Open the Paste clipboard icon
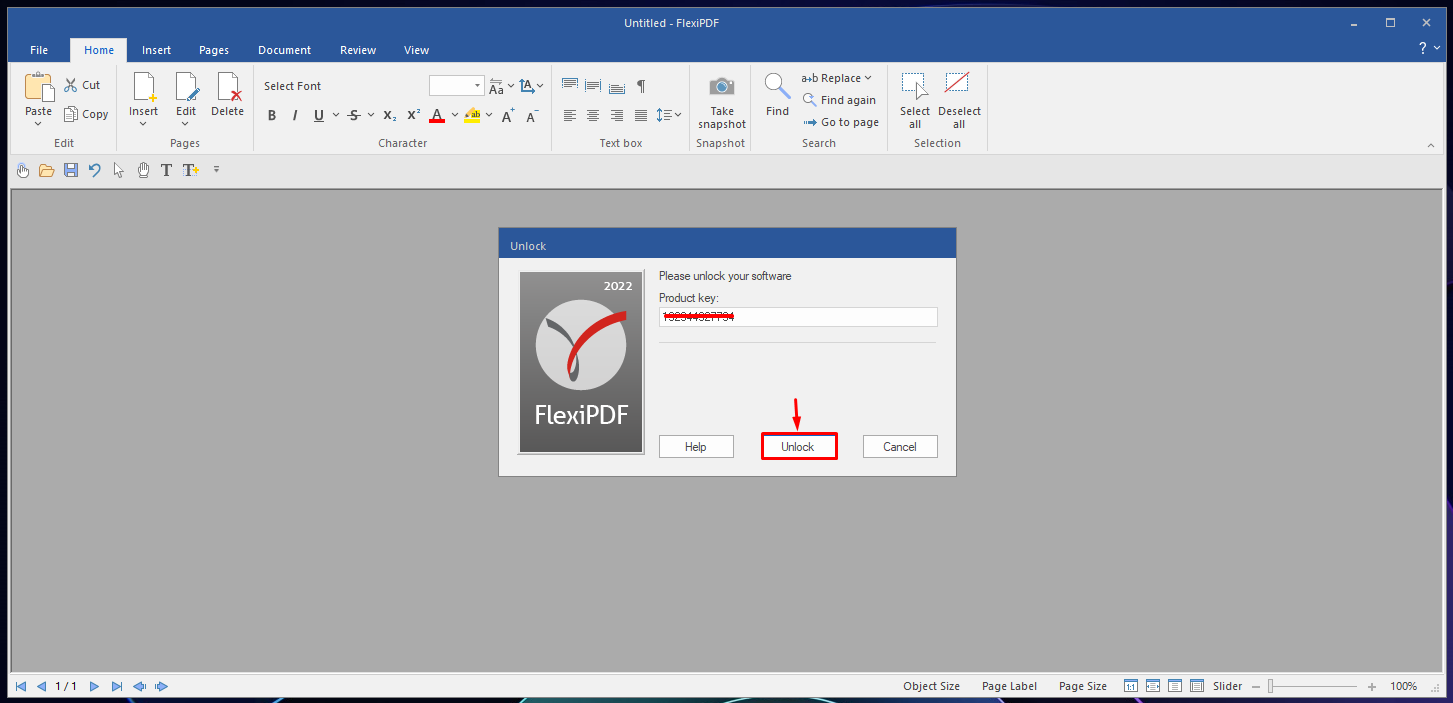Image resolution: width=1453 pixels, height=703 pixels. click(x=39, y=86)
